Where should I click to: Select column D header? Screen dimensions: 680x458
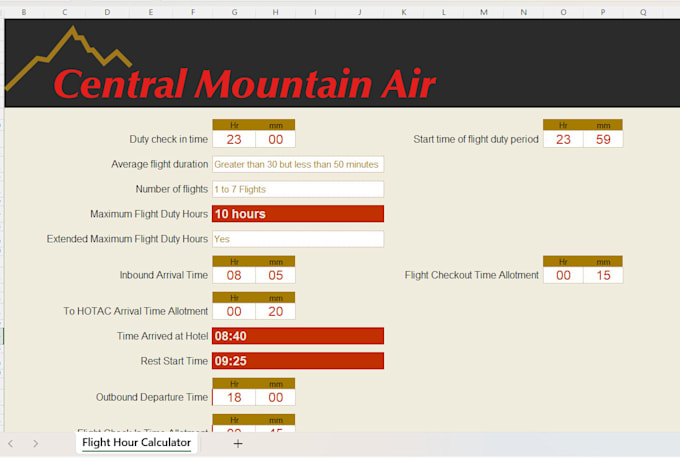tap(107, 12)
